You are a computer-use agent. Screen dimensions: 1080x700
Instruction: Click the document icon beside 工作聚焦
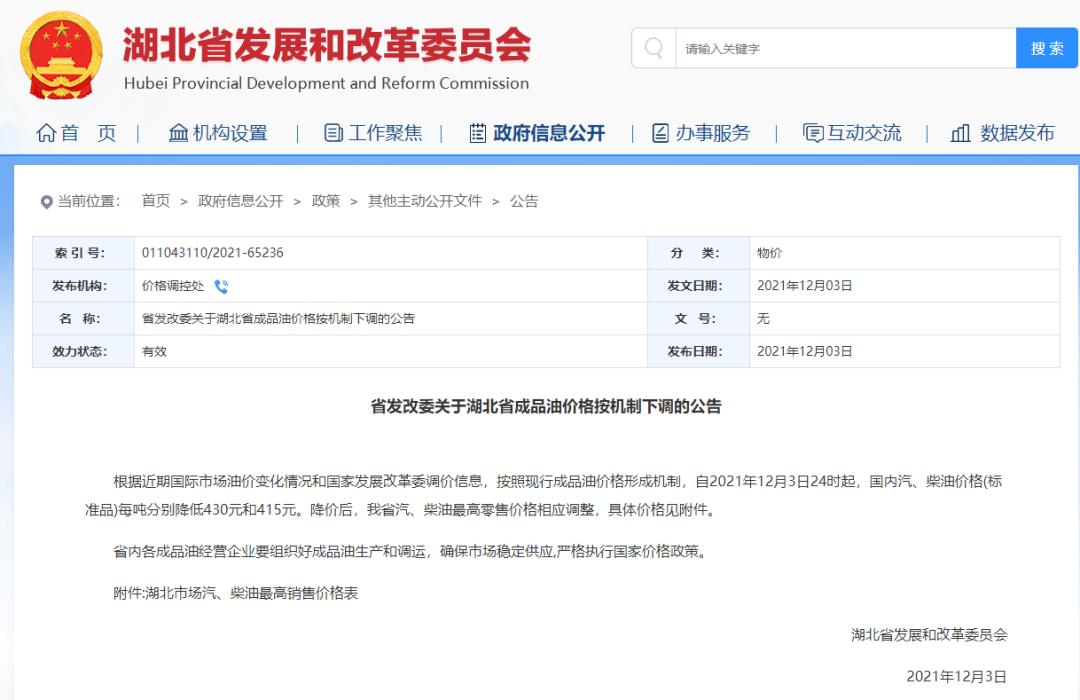pos(333,132)
